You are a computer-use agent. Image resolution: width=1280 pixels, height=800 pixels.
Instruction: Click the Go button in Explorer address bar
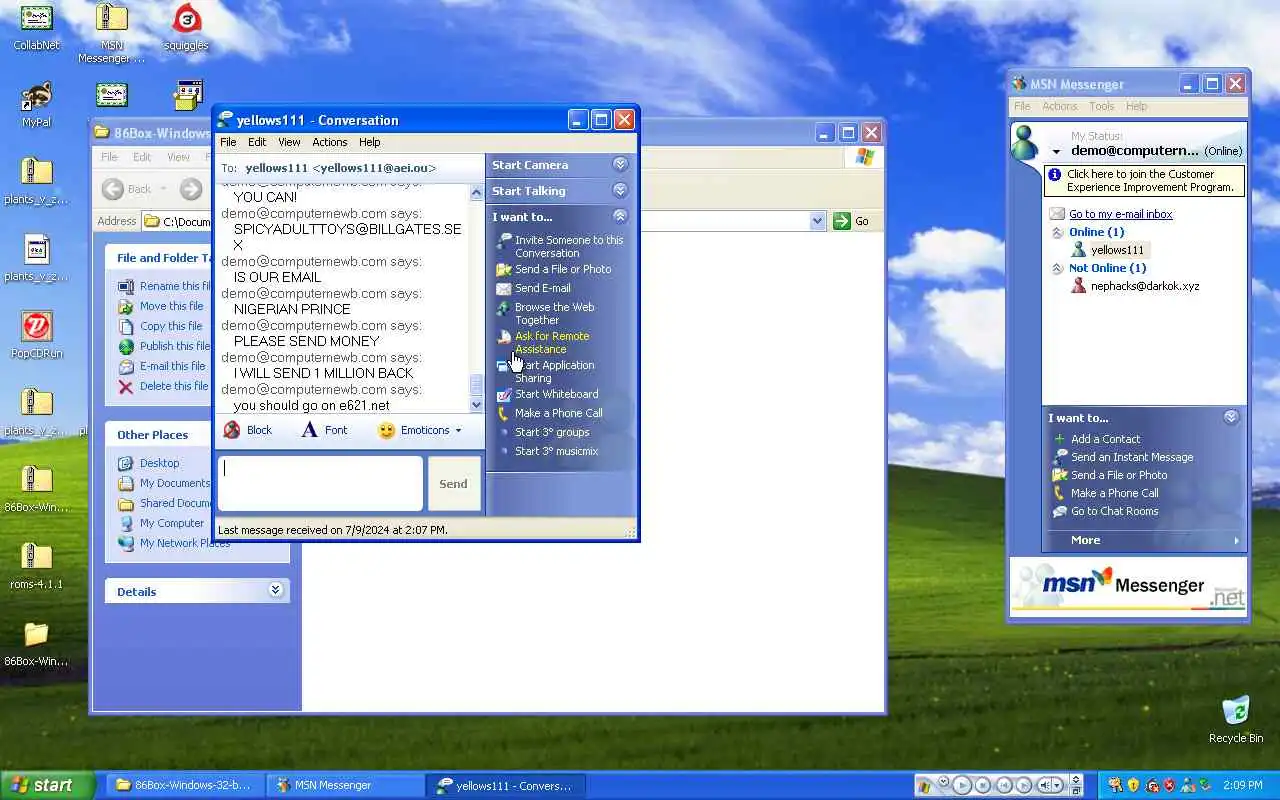click(852, 221)
